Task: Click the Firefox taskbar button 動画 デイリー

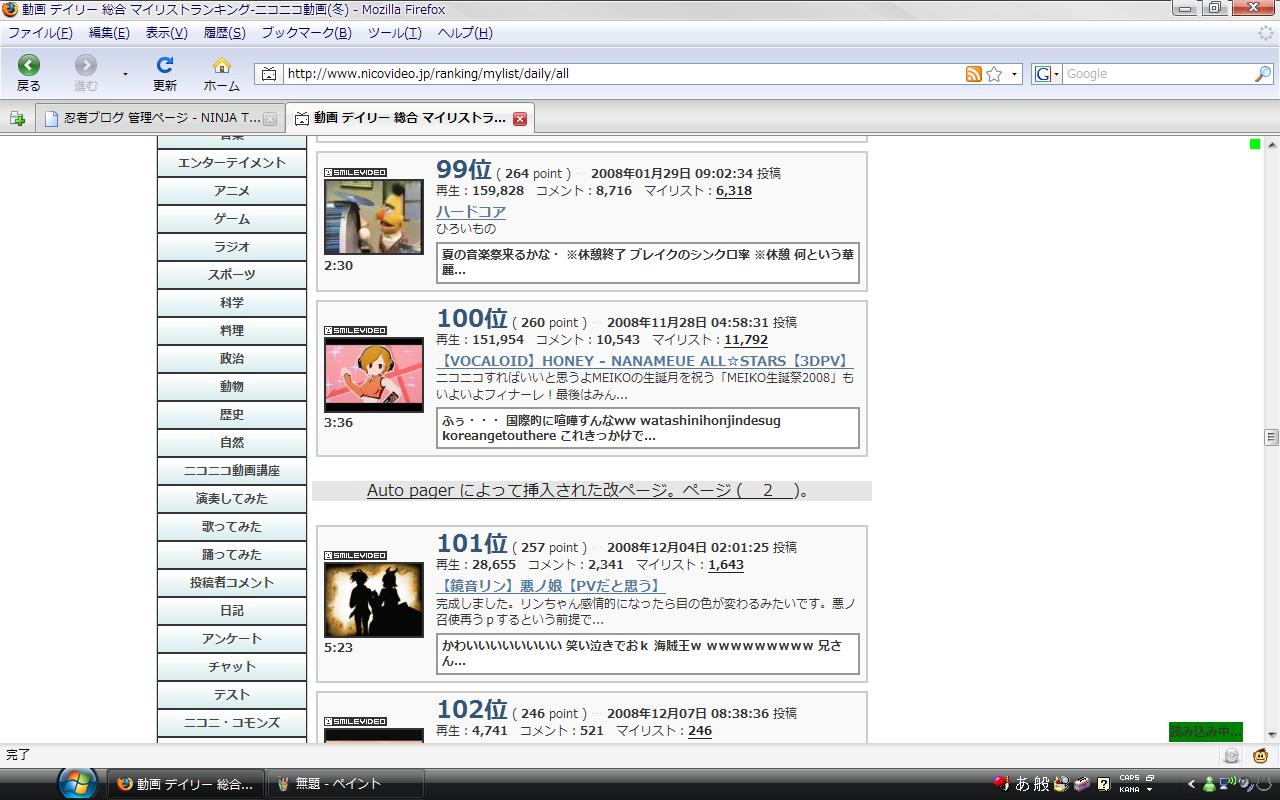Action: tap(187, 784)
